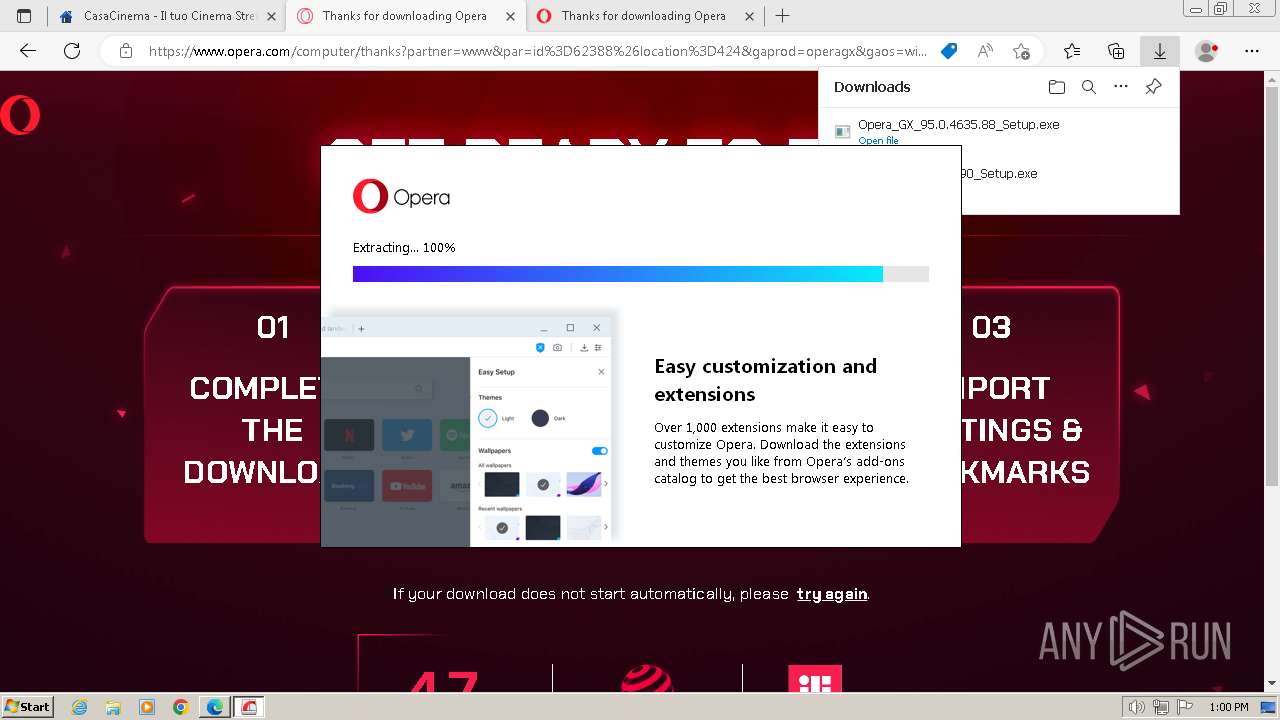Click the Opera GX setup file icon

tap(843, 131)
